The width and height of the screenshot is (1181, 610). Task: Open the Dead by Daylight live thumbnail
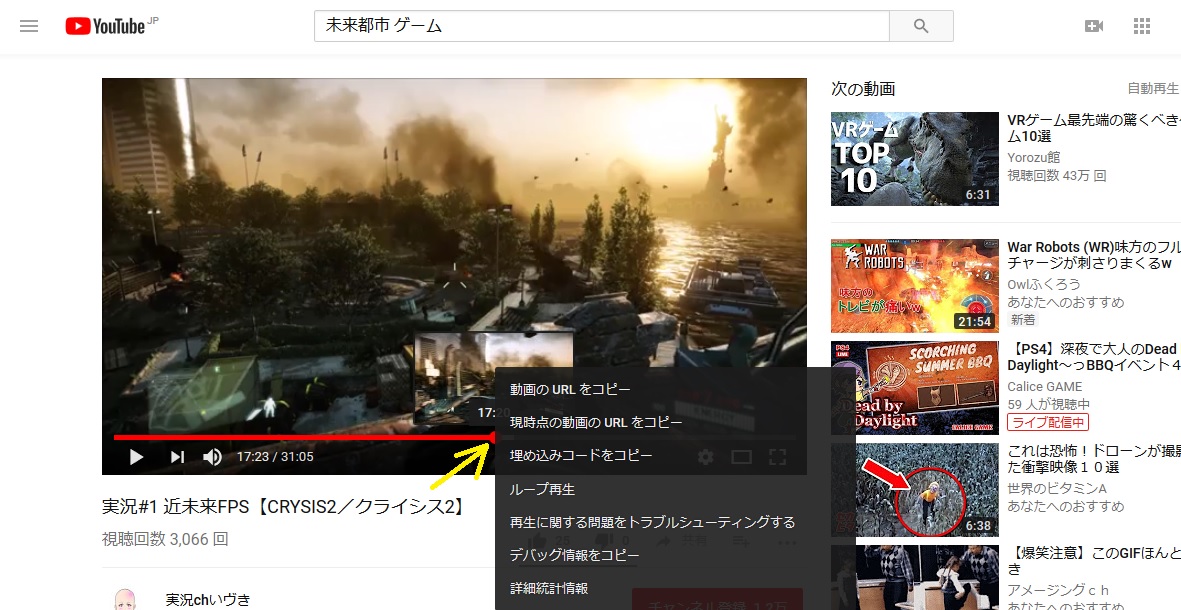(x=914, y=388)
